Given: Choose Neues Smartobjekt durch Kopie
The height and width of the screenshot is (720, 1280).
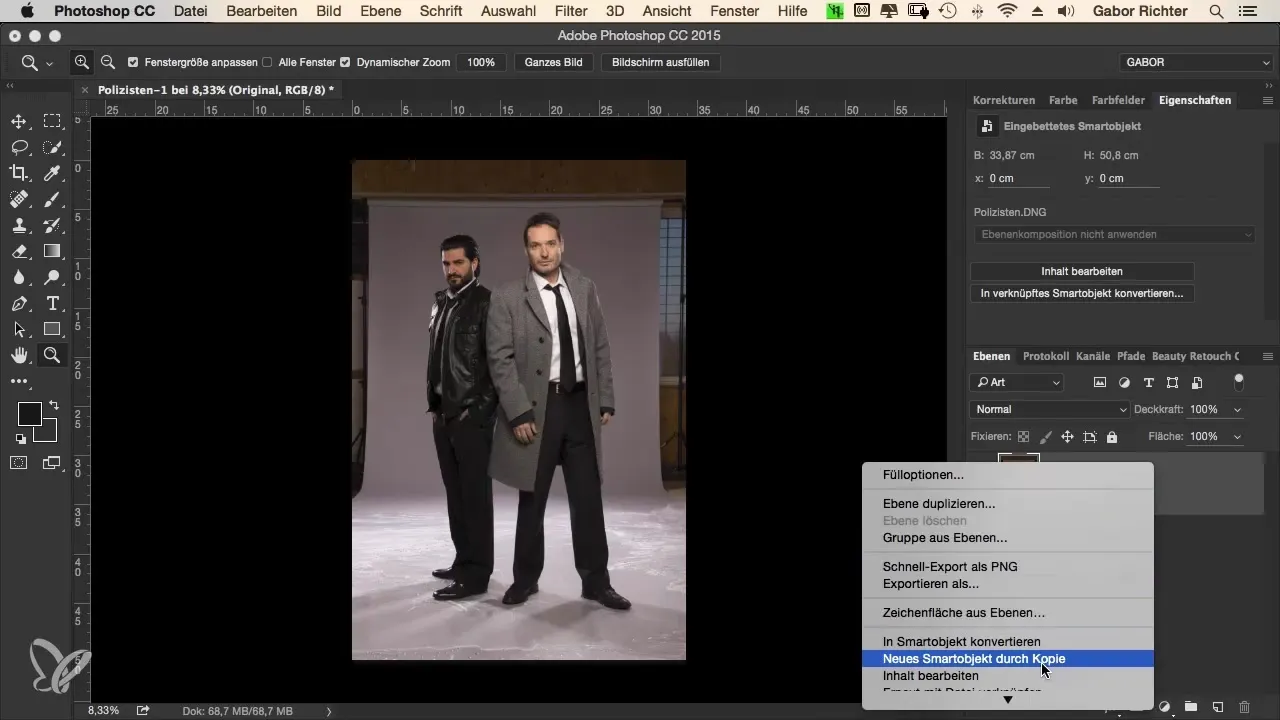Looking at the screenshot, I should pyautogui.click(x=1008, y=658).
